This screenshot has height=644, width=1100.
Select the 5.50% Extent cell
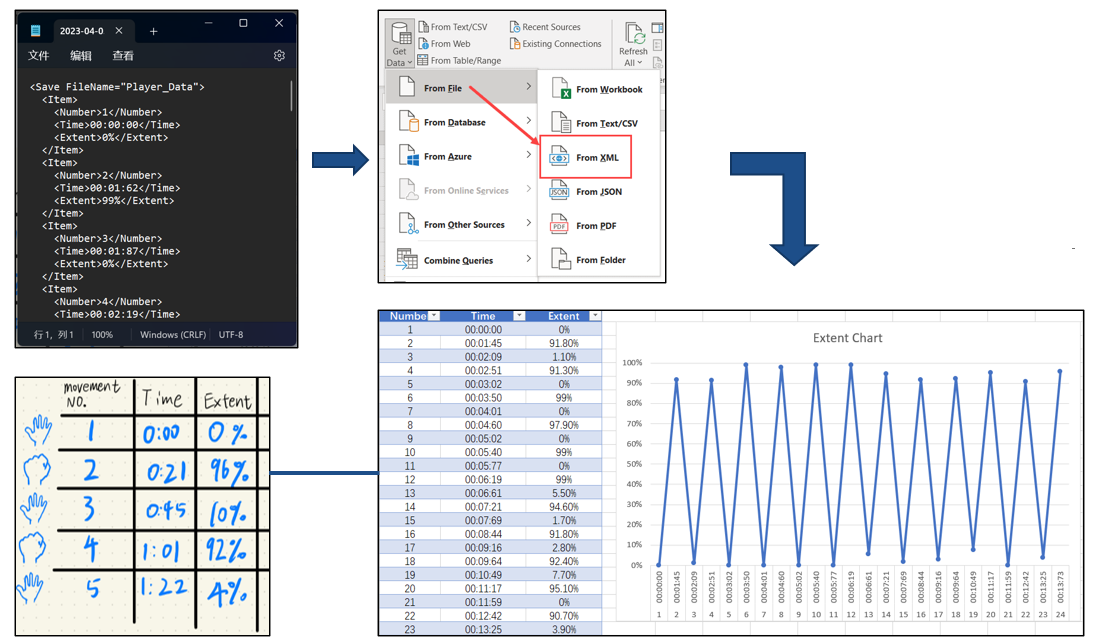click(564, 493)
